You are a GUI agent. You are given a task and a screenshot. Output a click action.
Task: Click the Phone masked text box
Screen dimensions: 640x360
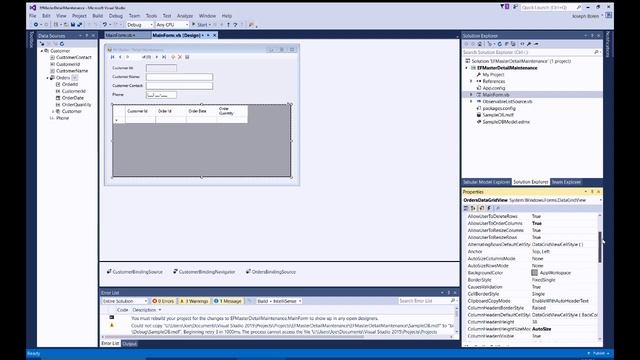point(161,95)
